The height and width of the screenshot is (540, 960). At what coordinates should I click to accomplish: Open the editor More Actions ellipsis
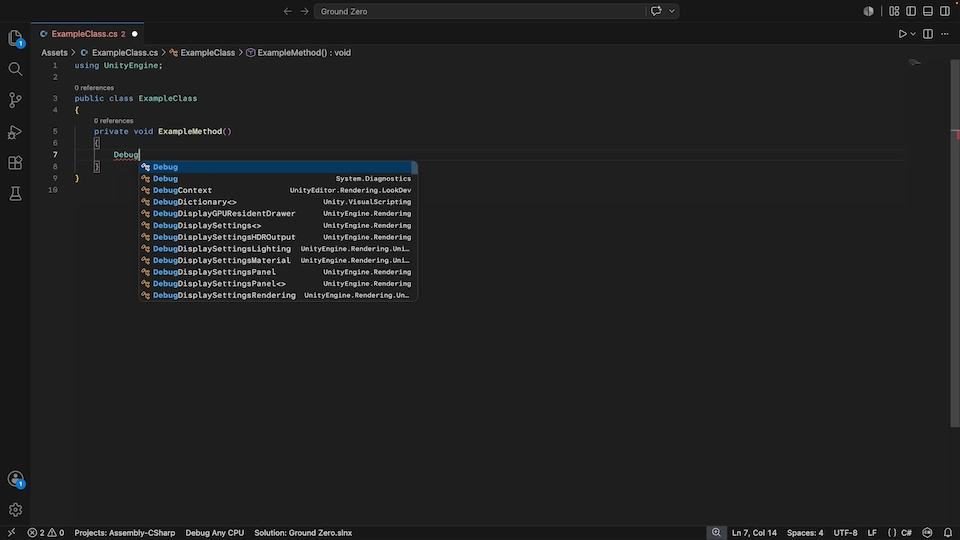point(945,34)
